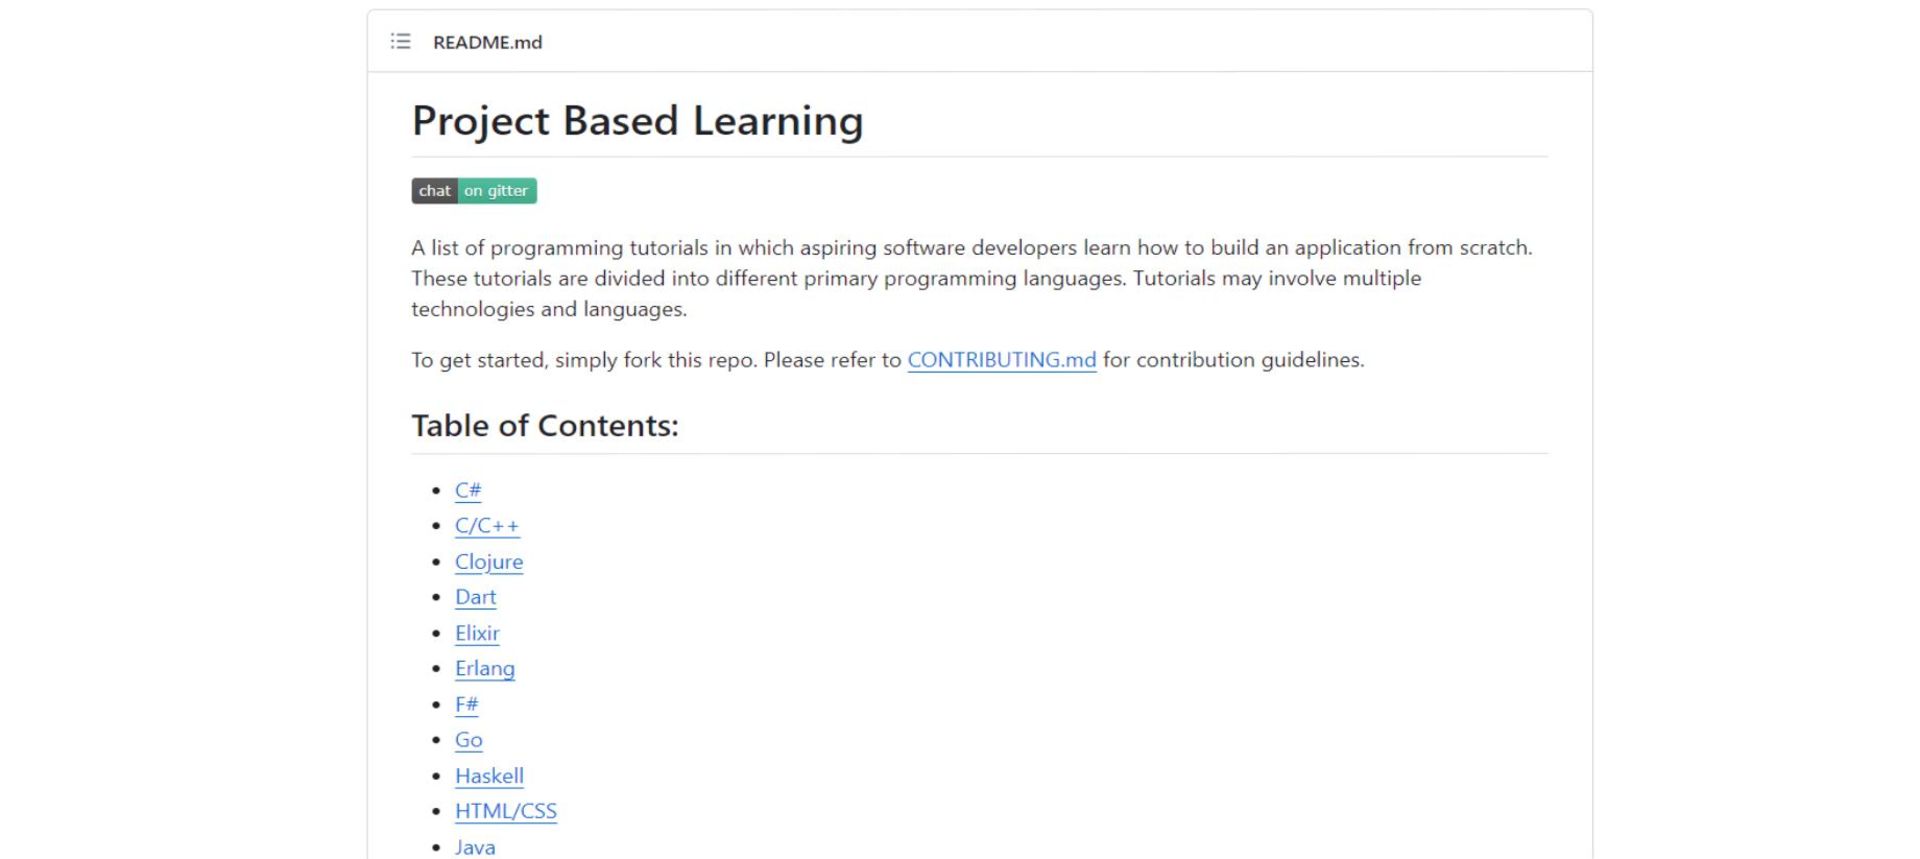The height and width of the screenshot is (859, 1920).
Task: Open the CONTRIBUTING.md link
Action: 1000,360
